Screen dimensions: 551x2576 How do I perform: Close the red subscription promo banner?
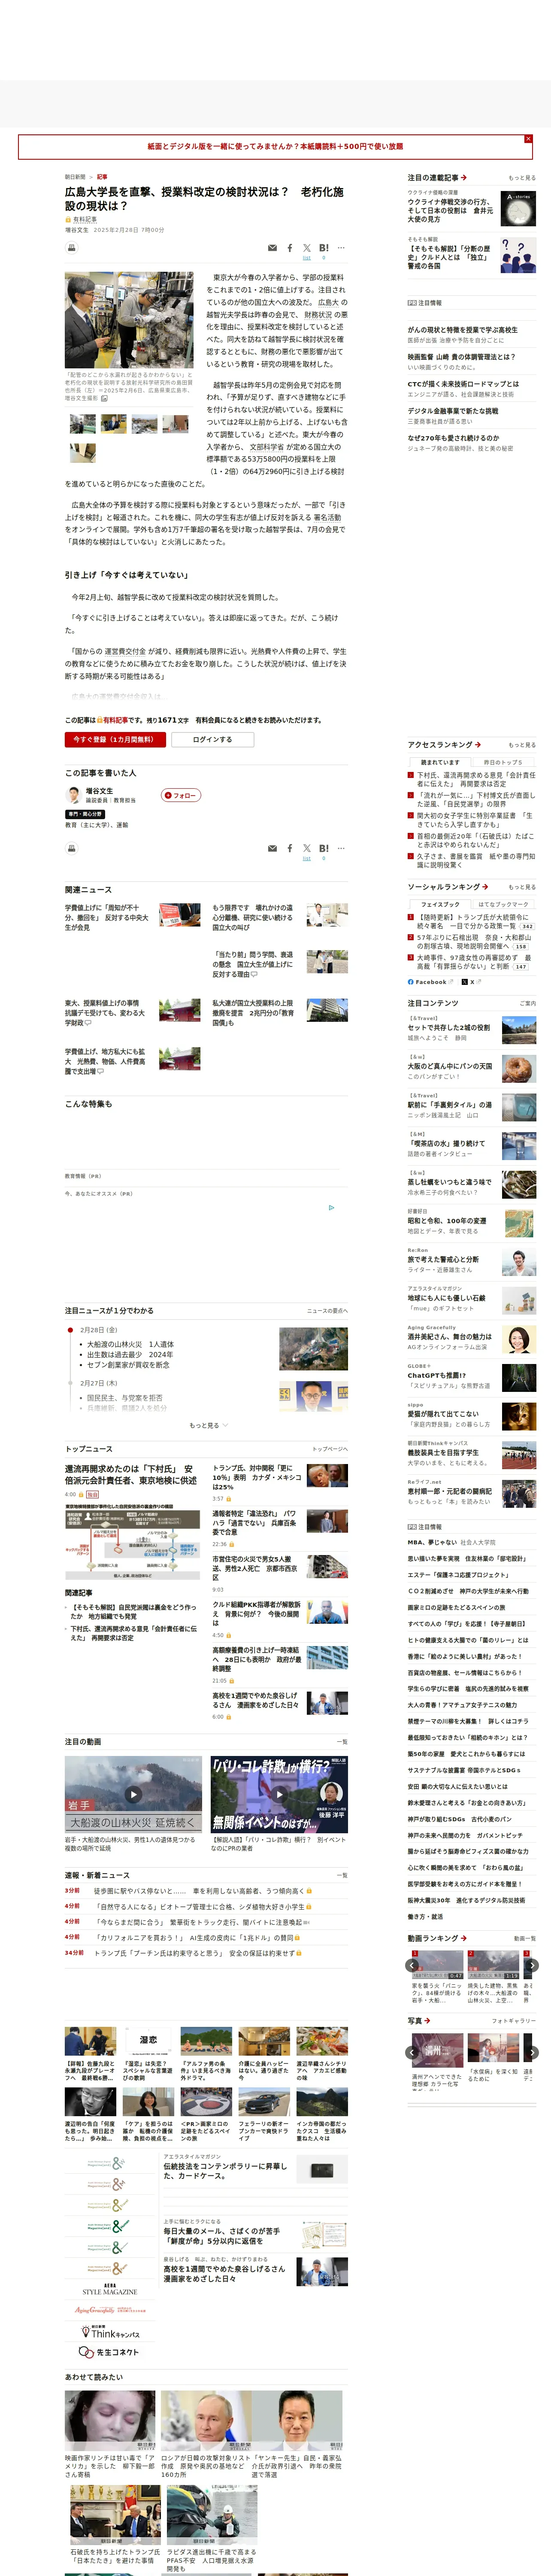528,139
